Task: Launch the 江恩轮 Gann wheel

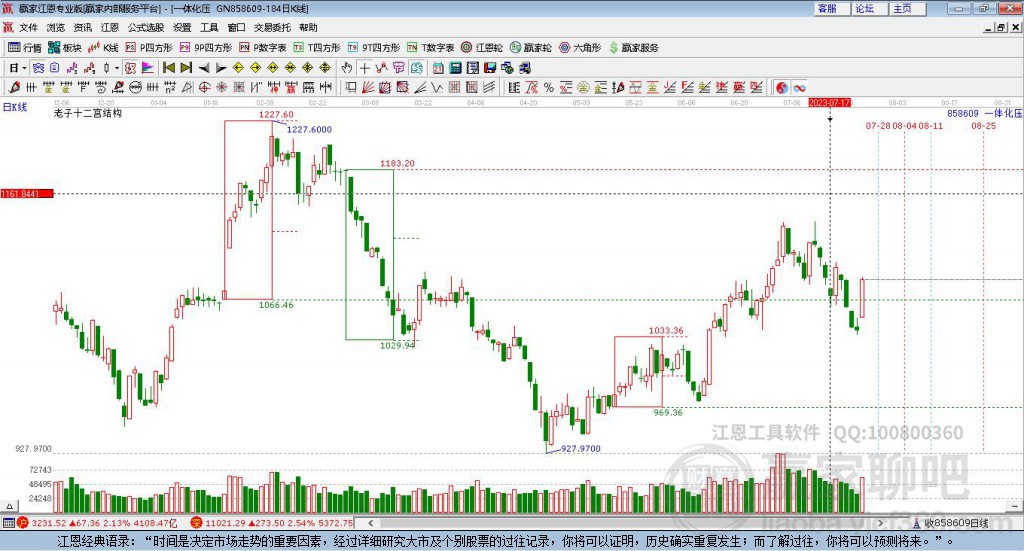Action: pyautogui.click(x=482, y=48)
